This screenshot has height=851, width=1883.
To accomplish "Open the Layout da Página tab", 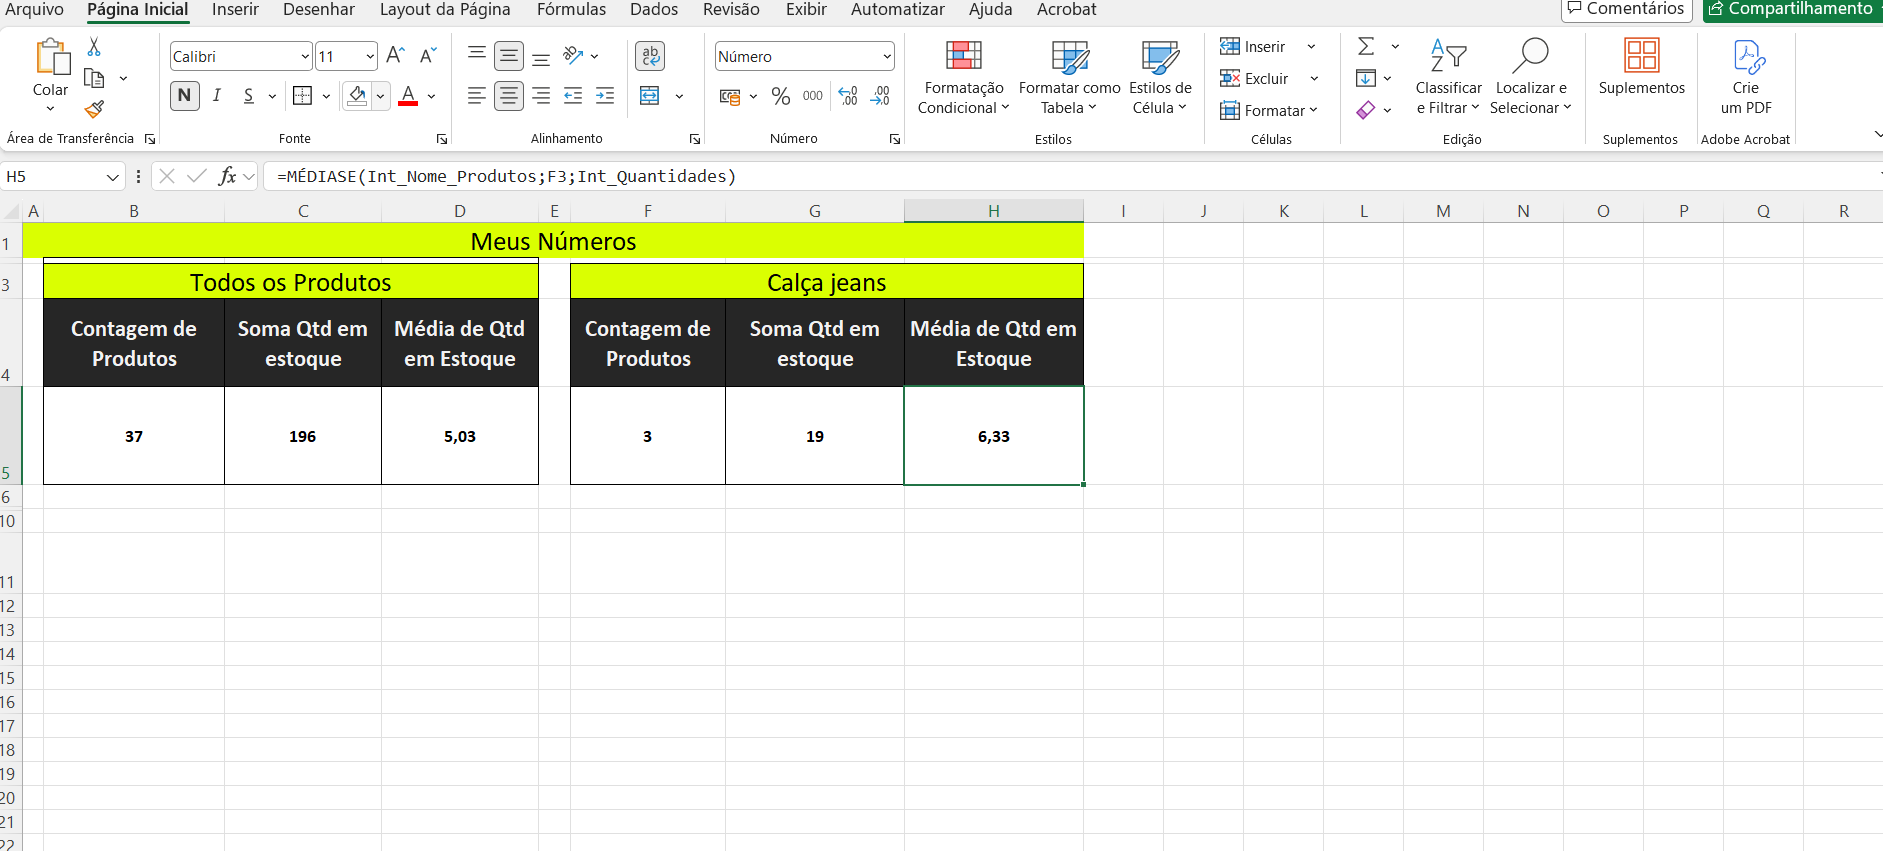I will pos(445,10).
